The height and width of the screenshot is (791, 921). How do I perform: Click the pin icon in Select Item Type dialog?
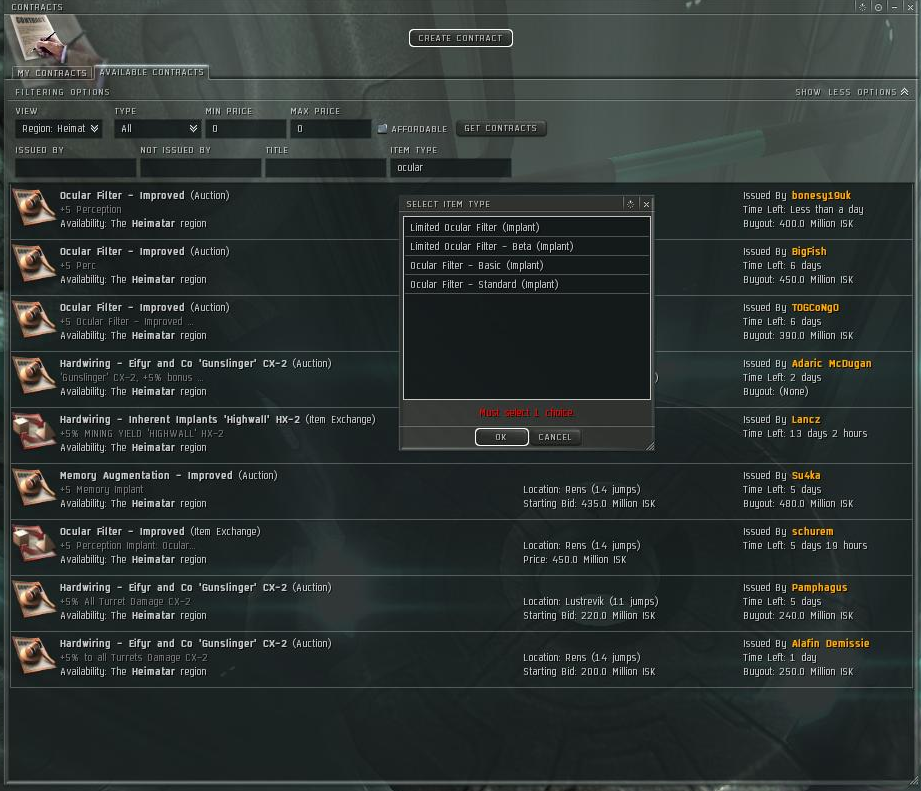coord(630,204)
